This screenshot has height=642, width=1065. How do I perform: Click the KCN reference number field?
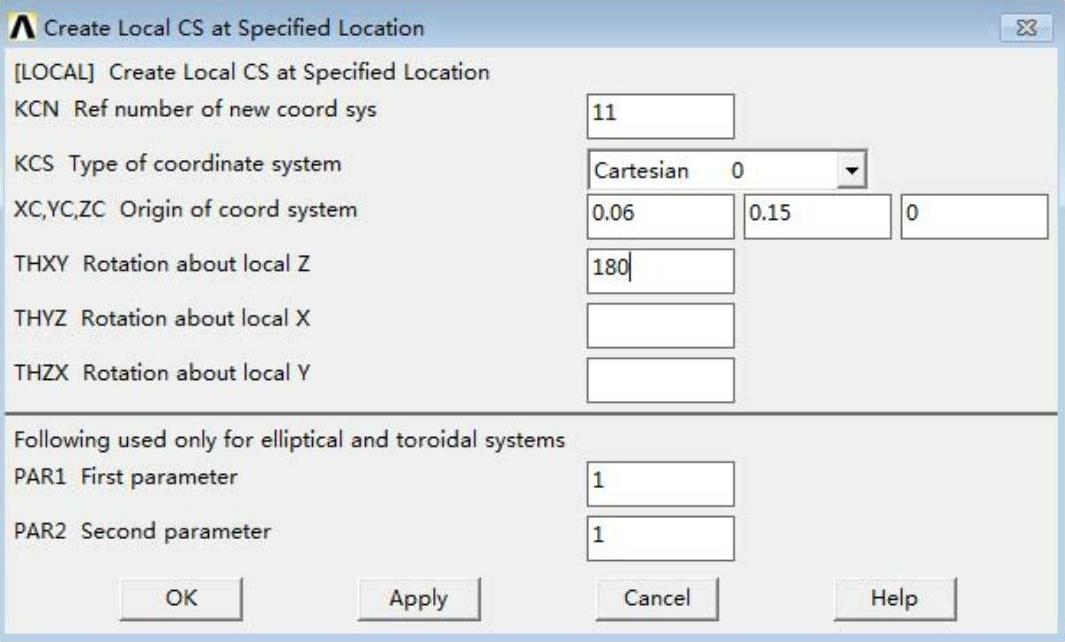click(x=660, y=116)
